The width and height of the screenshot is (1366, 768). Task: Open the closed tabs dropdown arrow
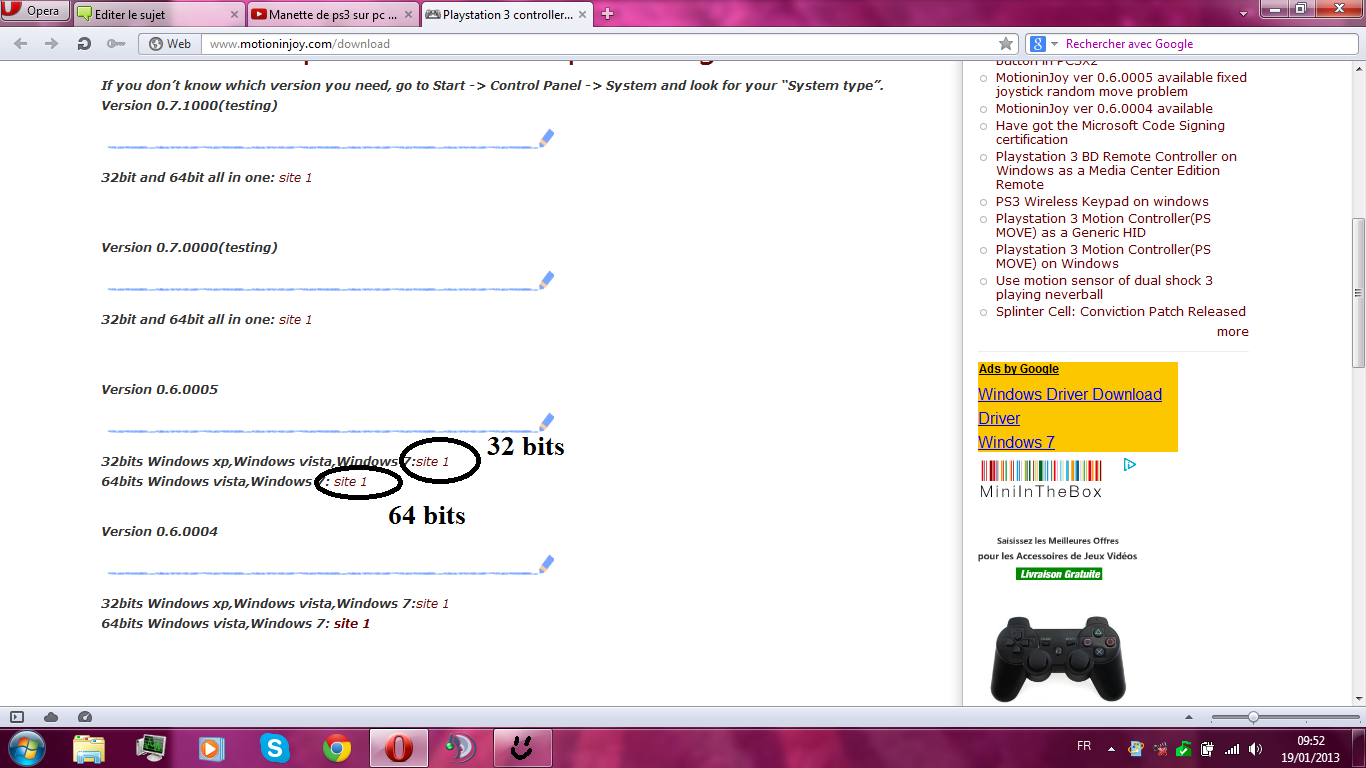[x=1243, y=15]
